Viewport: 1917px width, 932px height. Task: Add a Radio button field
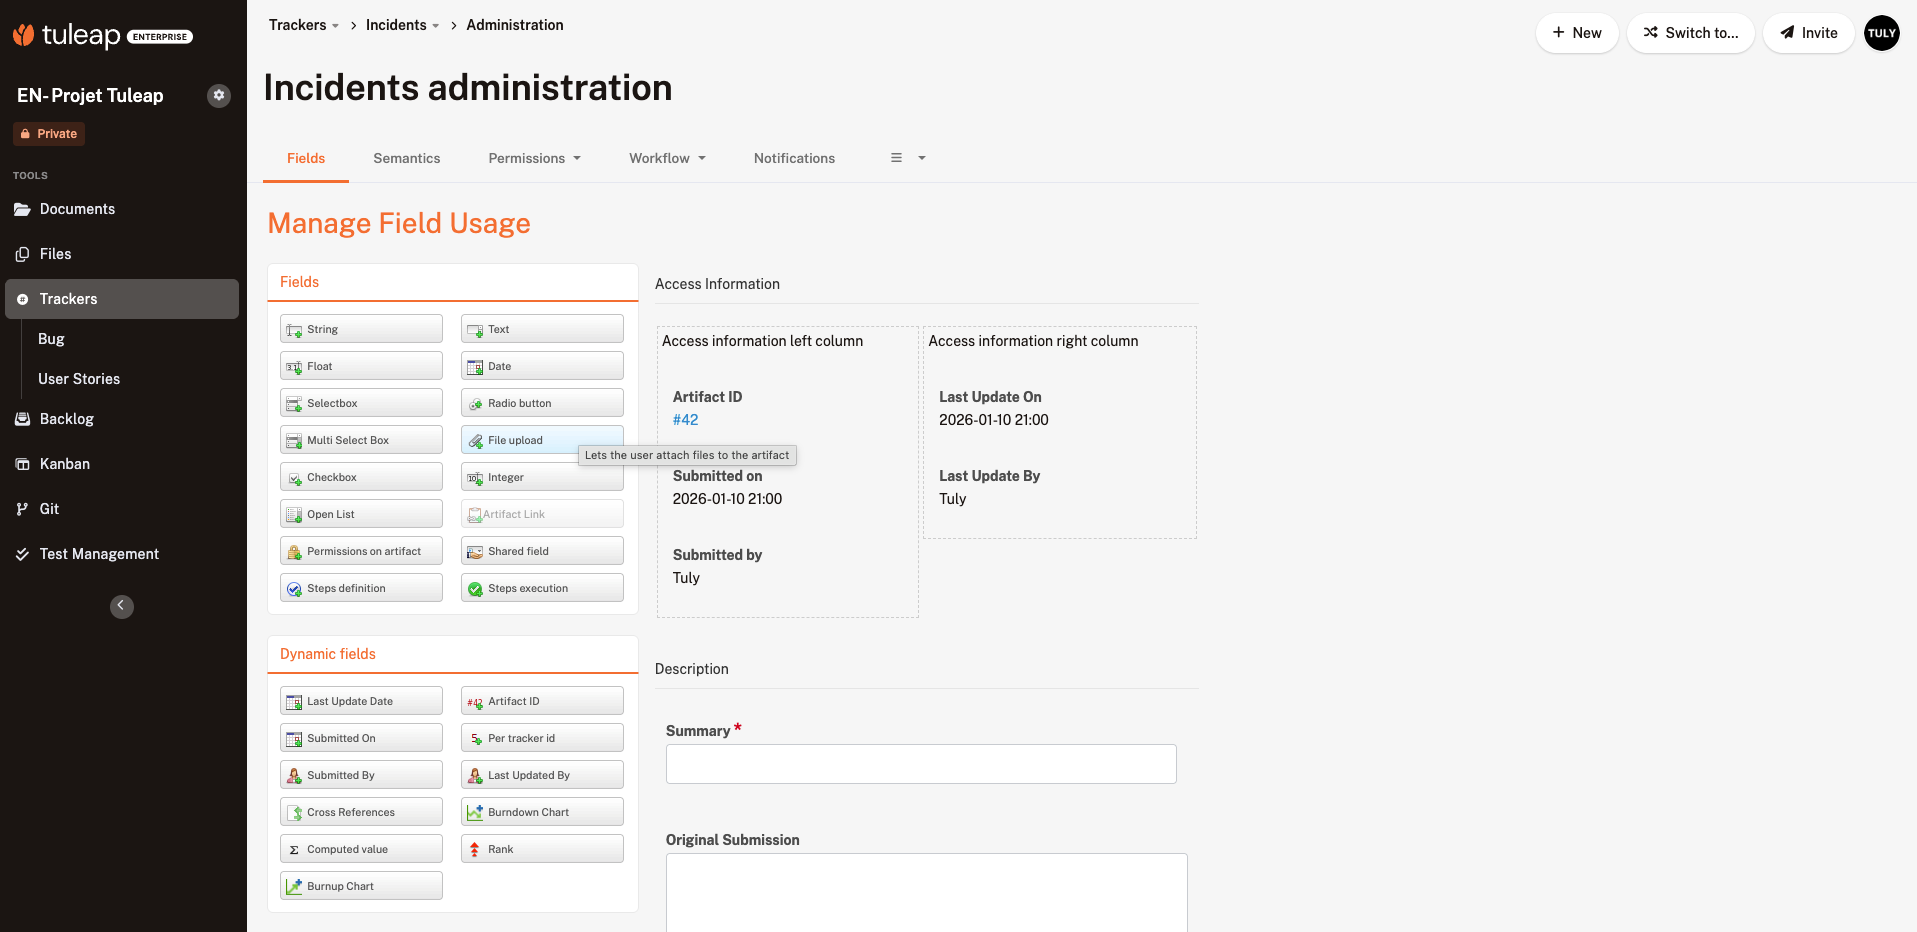(x=541, y=403)
